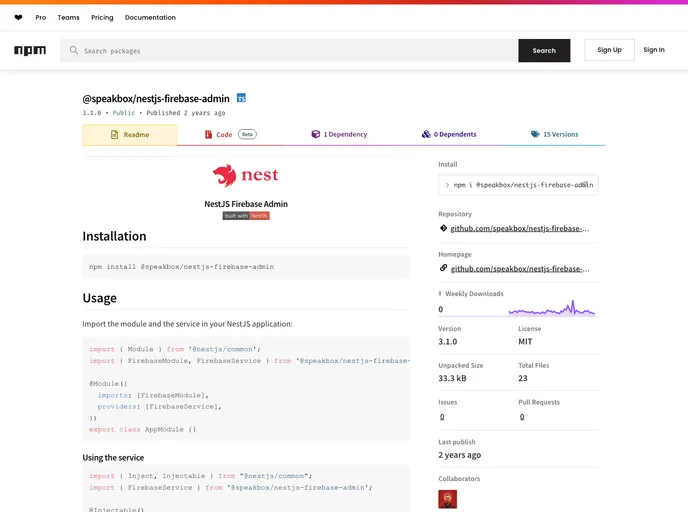Click the weekly downloads arrow icon

point(440,294)
